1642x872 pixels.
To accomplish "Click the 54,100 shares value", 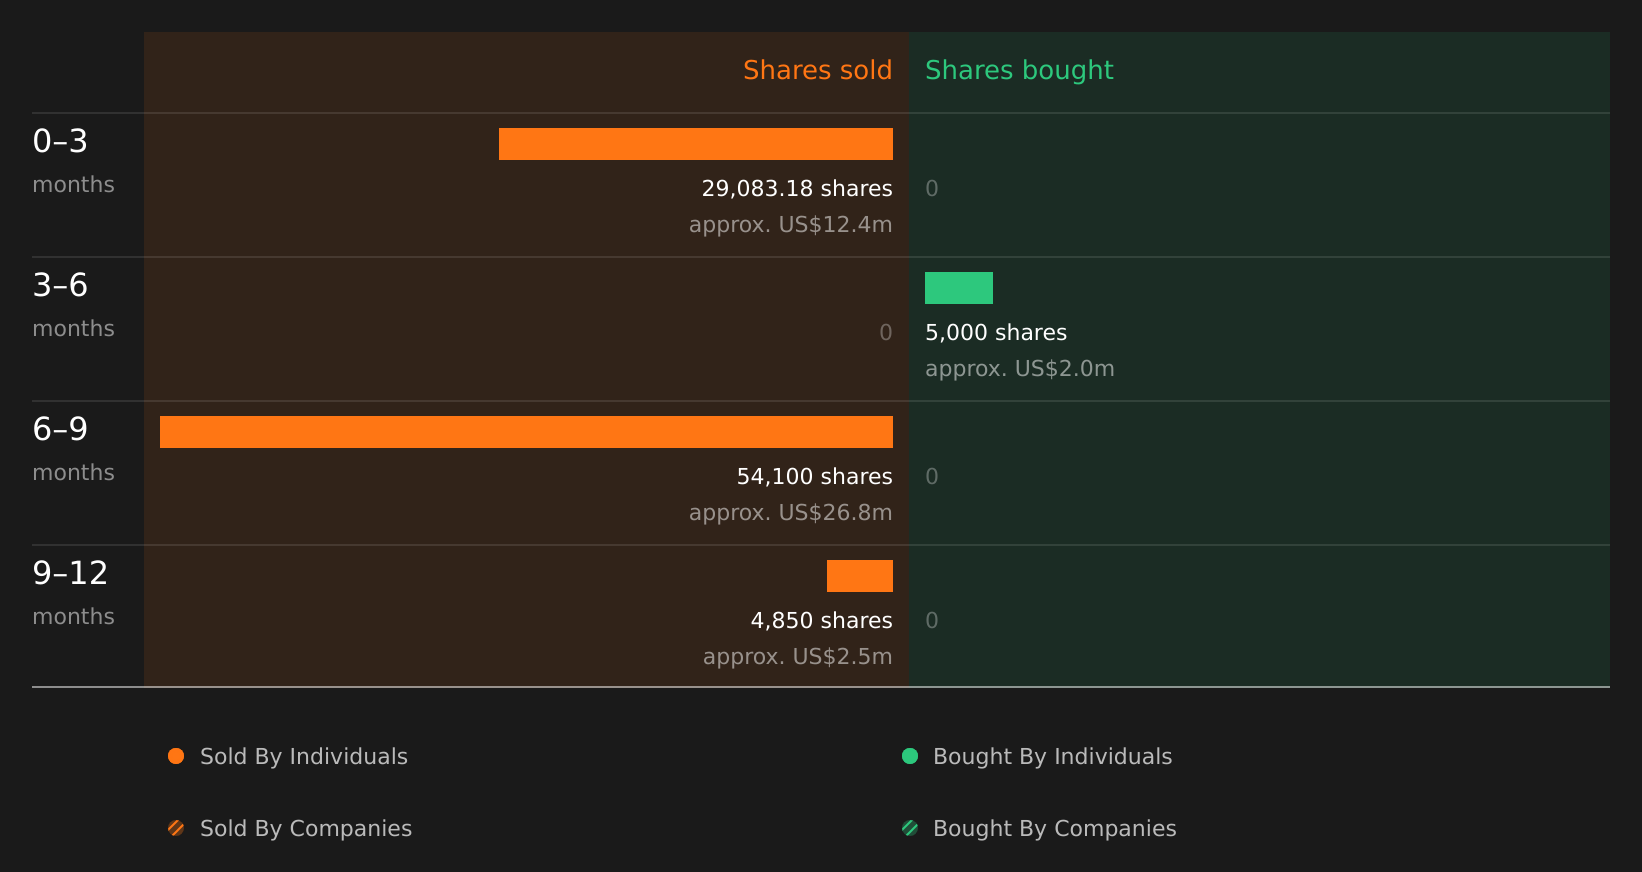I will click(814, 477).
